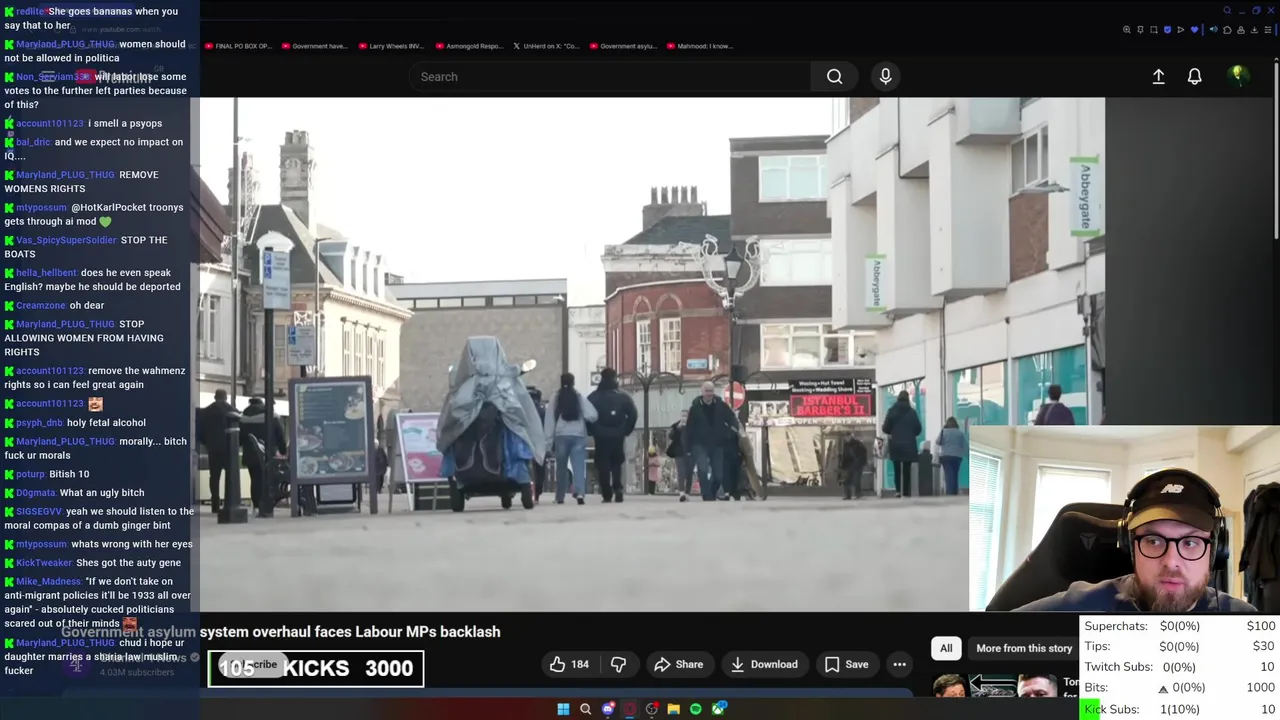The width and height of the screenshot is (1280, 720).
Task: Click the 'Twitch Subs:' goal row
Action: point(1180,667)
